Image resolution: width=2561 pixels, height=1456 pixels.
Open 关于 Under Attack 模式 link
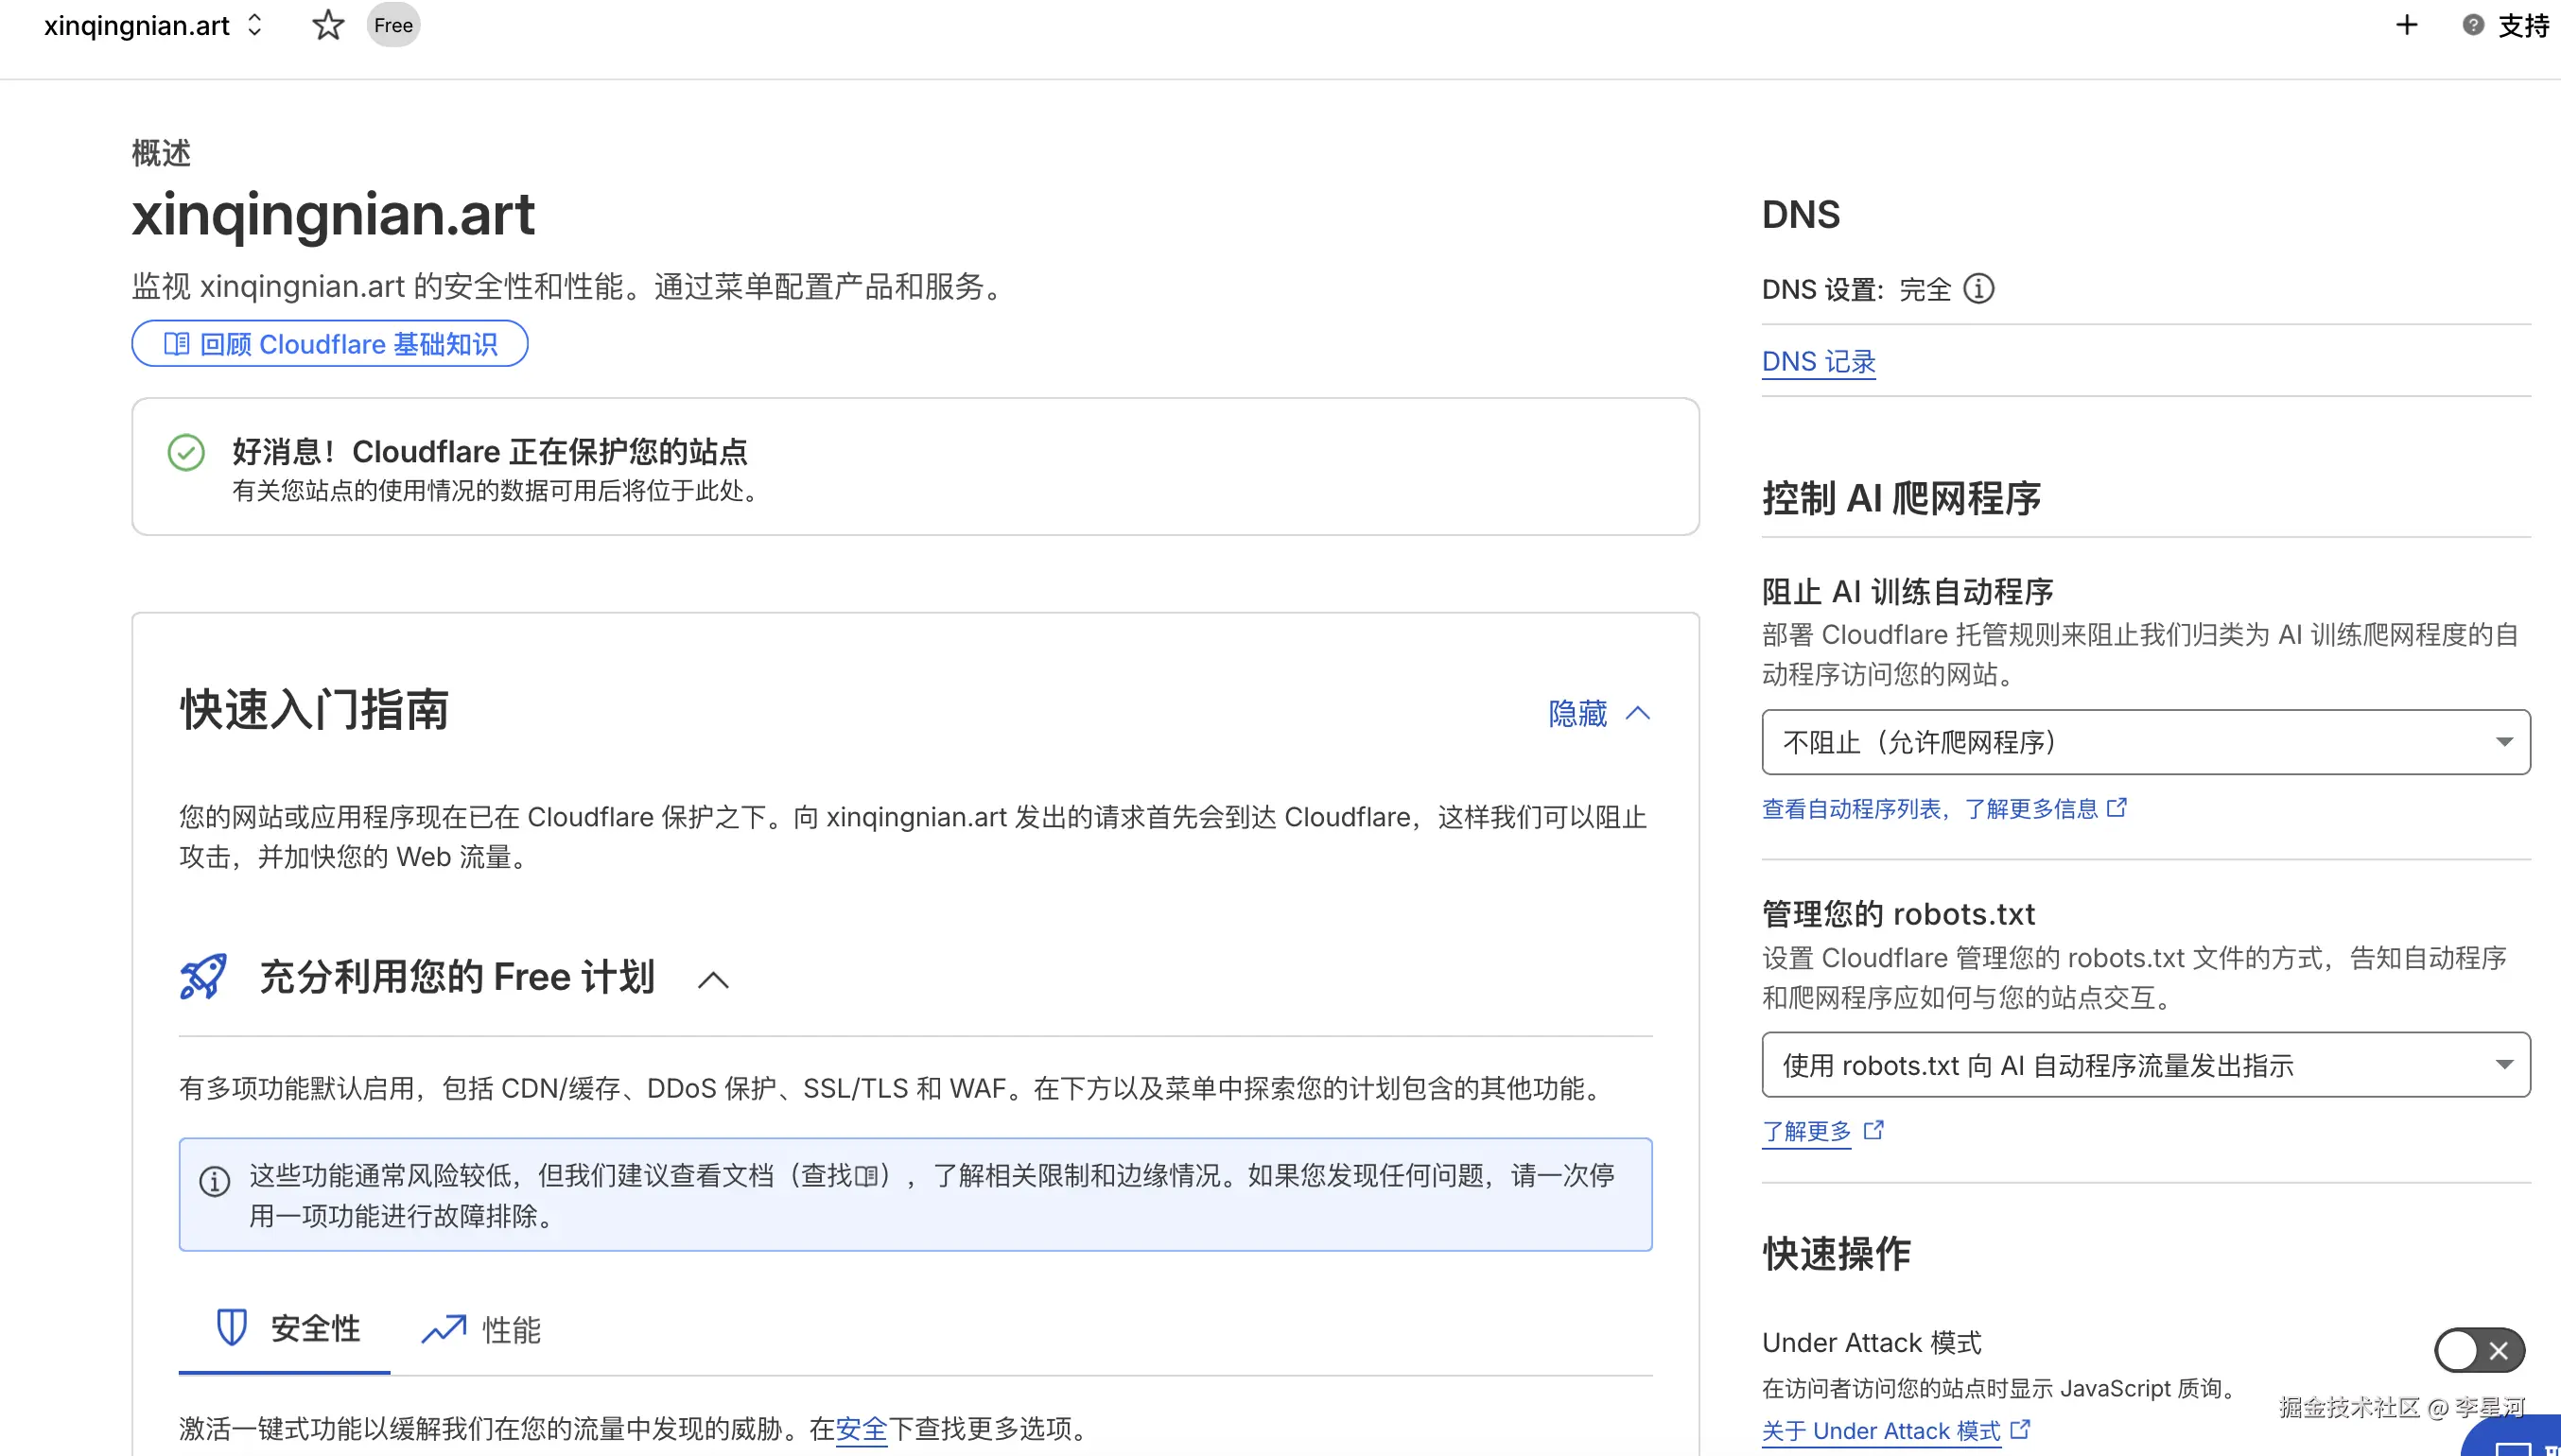coord(1880,1431)
